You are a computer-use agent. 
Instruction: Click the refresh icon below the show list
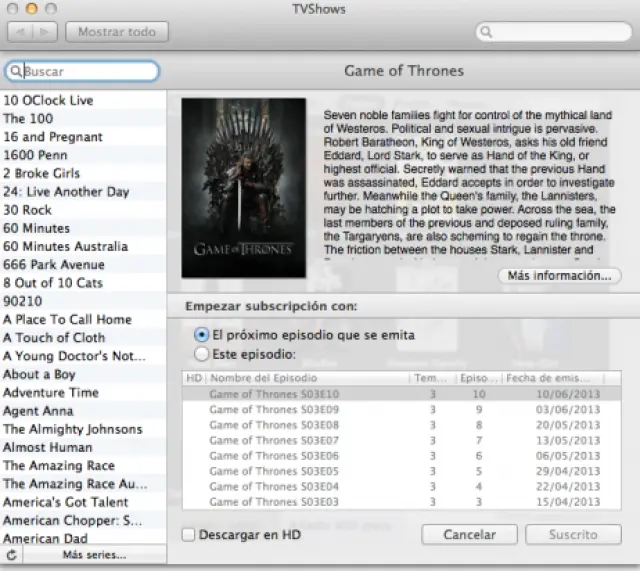tap(11, 554)
